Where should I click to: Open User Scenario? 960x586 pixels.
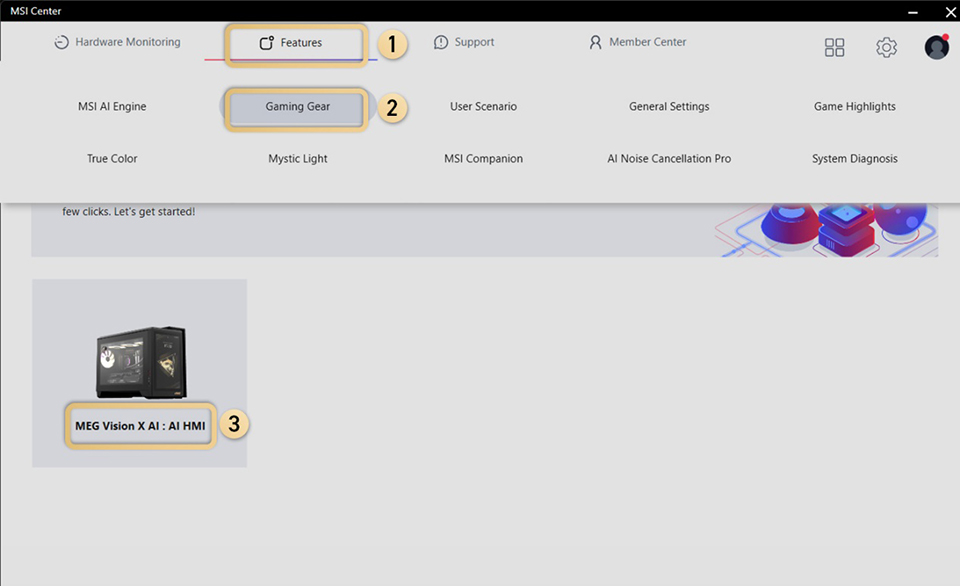(x=483, y=106)
